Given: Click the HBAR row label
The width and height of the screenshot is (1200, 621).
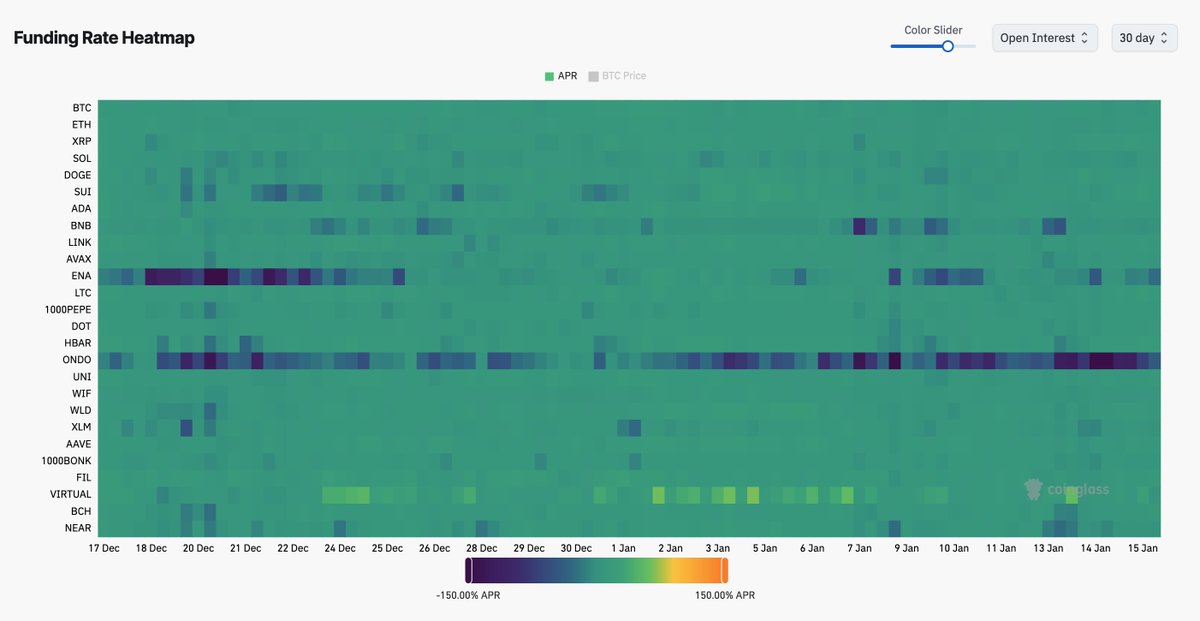Looking at the screenshot, I should point(78,343).
